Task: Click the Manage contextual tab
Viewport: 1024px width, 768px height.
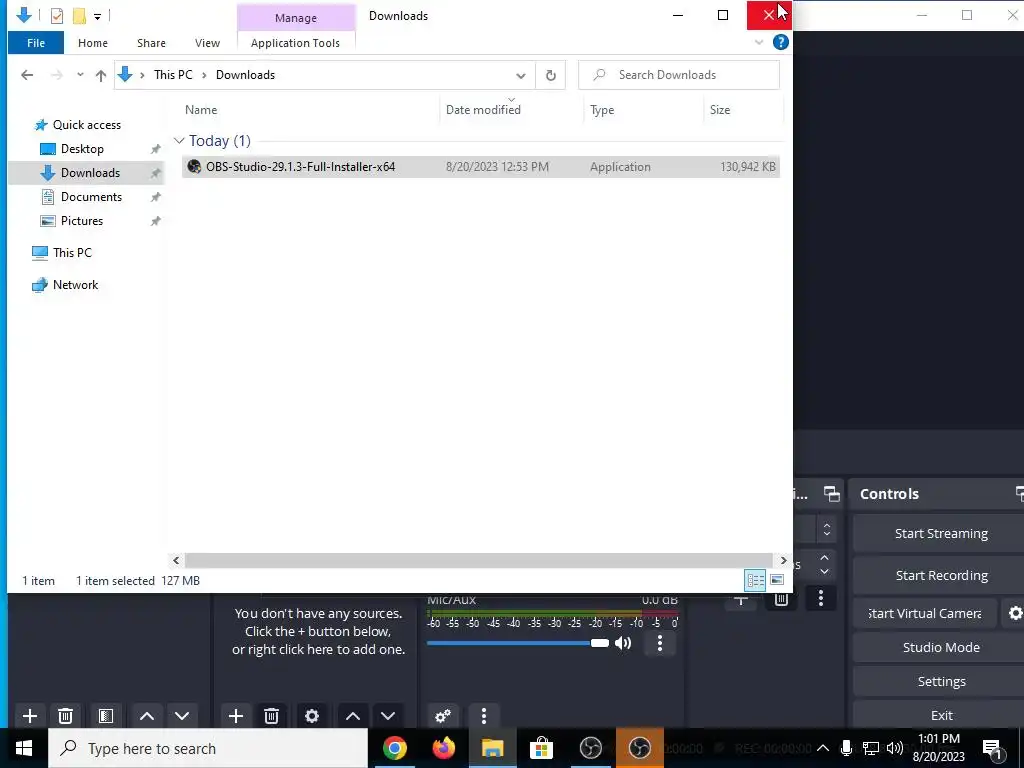Action: [x=296, y=18]
